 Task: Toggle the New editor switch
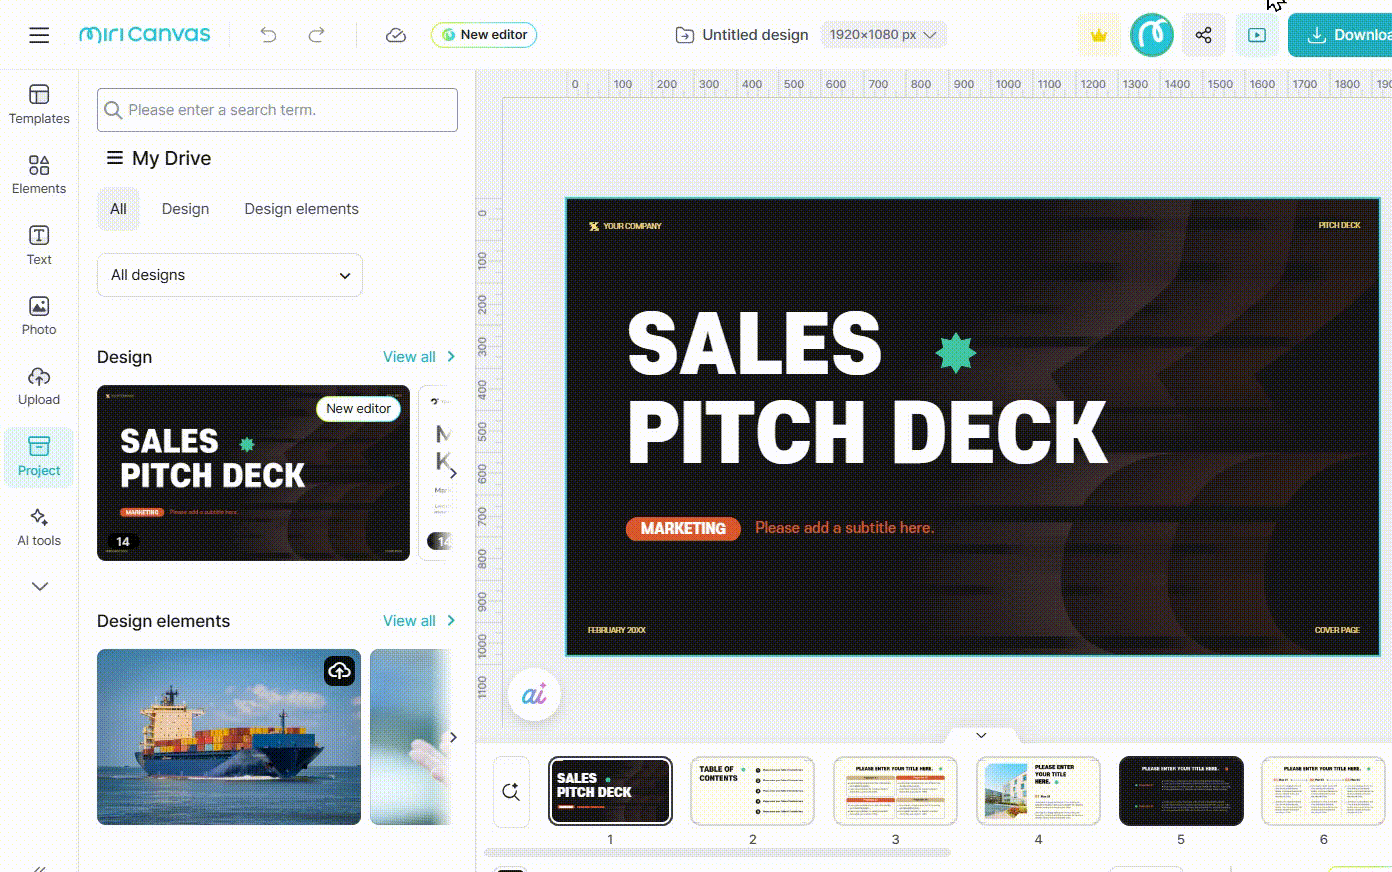point(484,35)
